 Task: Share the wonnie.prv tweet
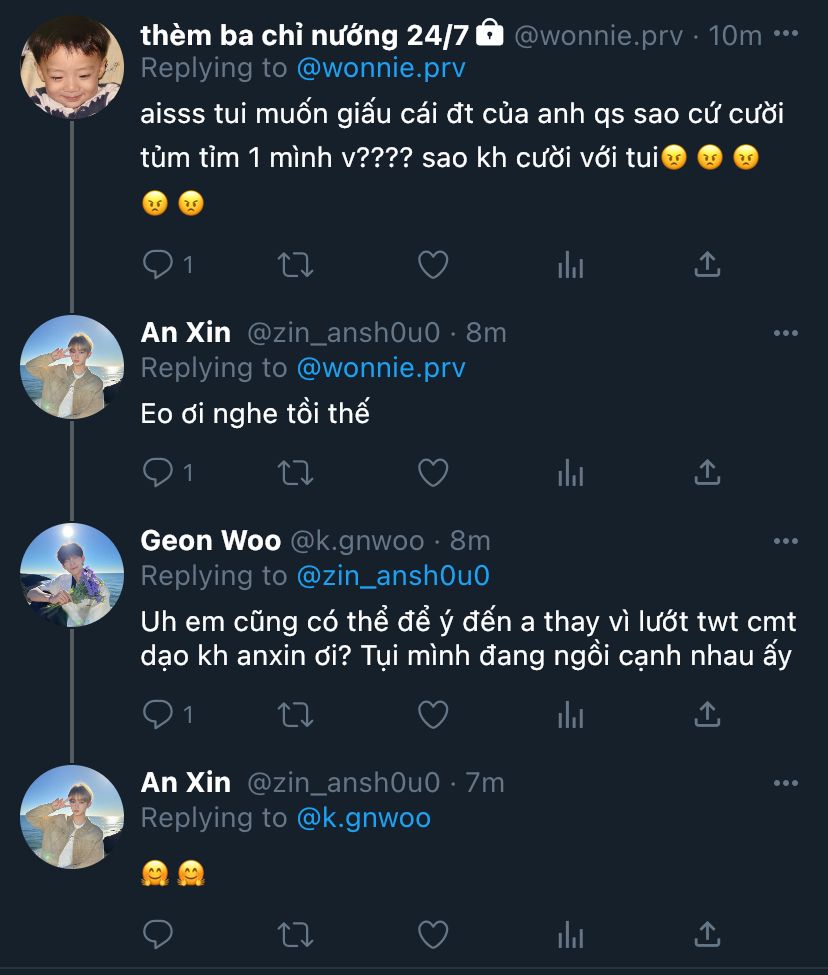click(707, 264)
